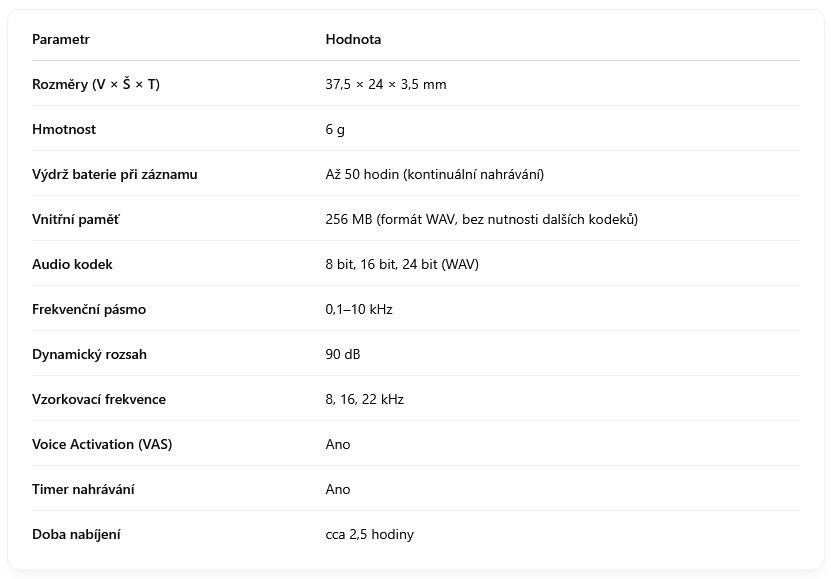The width and height of the screenshot is (831, 579).
Task: Click the 8, 16, 22 kHz value
Action: (365, 399)
